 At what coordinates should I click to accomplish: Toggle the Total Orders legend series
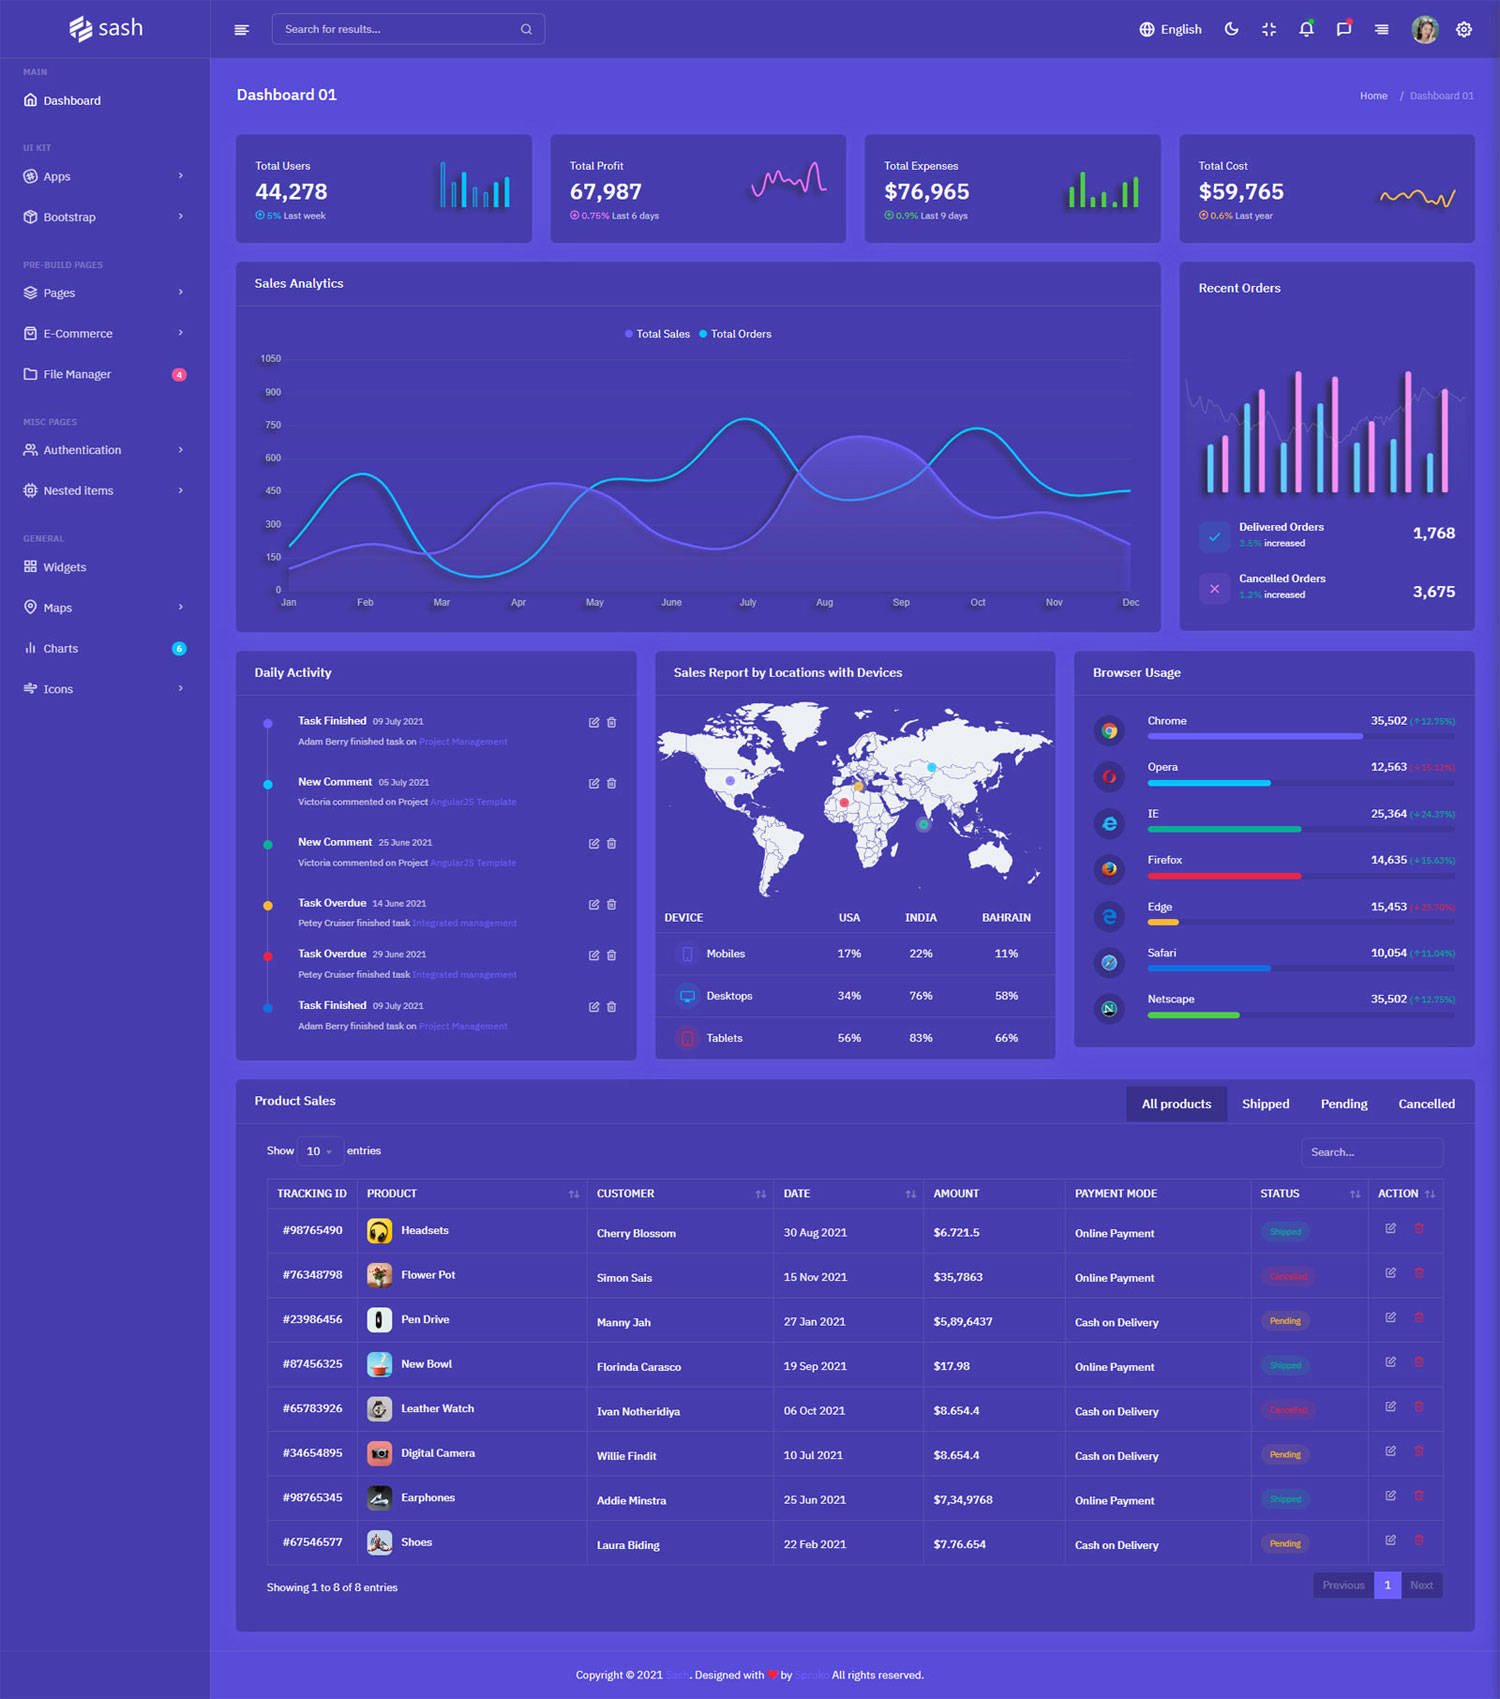coord(735,334)
